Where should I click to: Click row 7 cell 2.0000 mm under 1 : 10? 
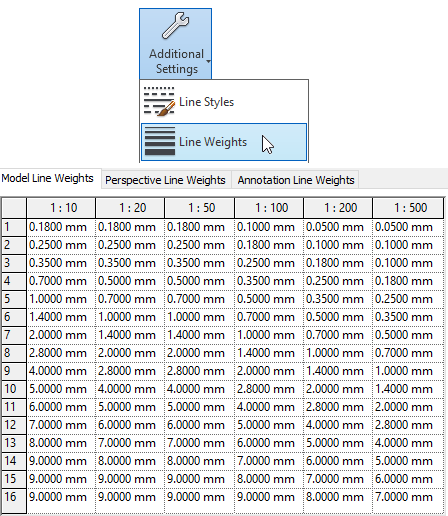click(x=61, y=335)
